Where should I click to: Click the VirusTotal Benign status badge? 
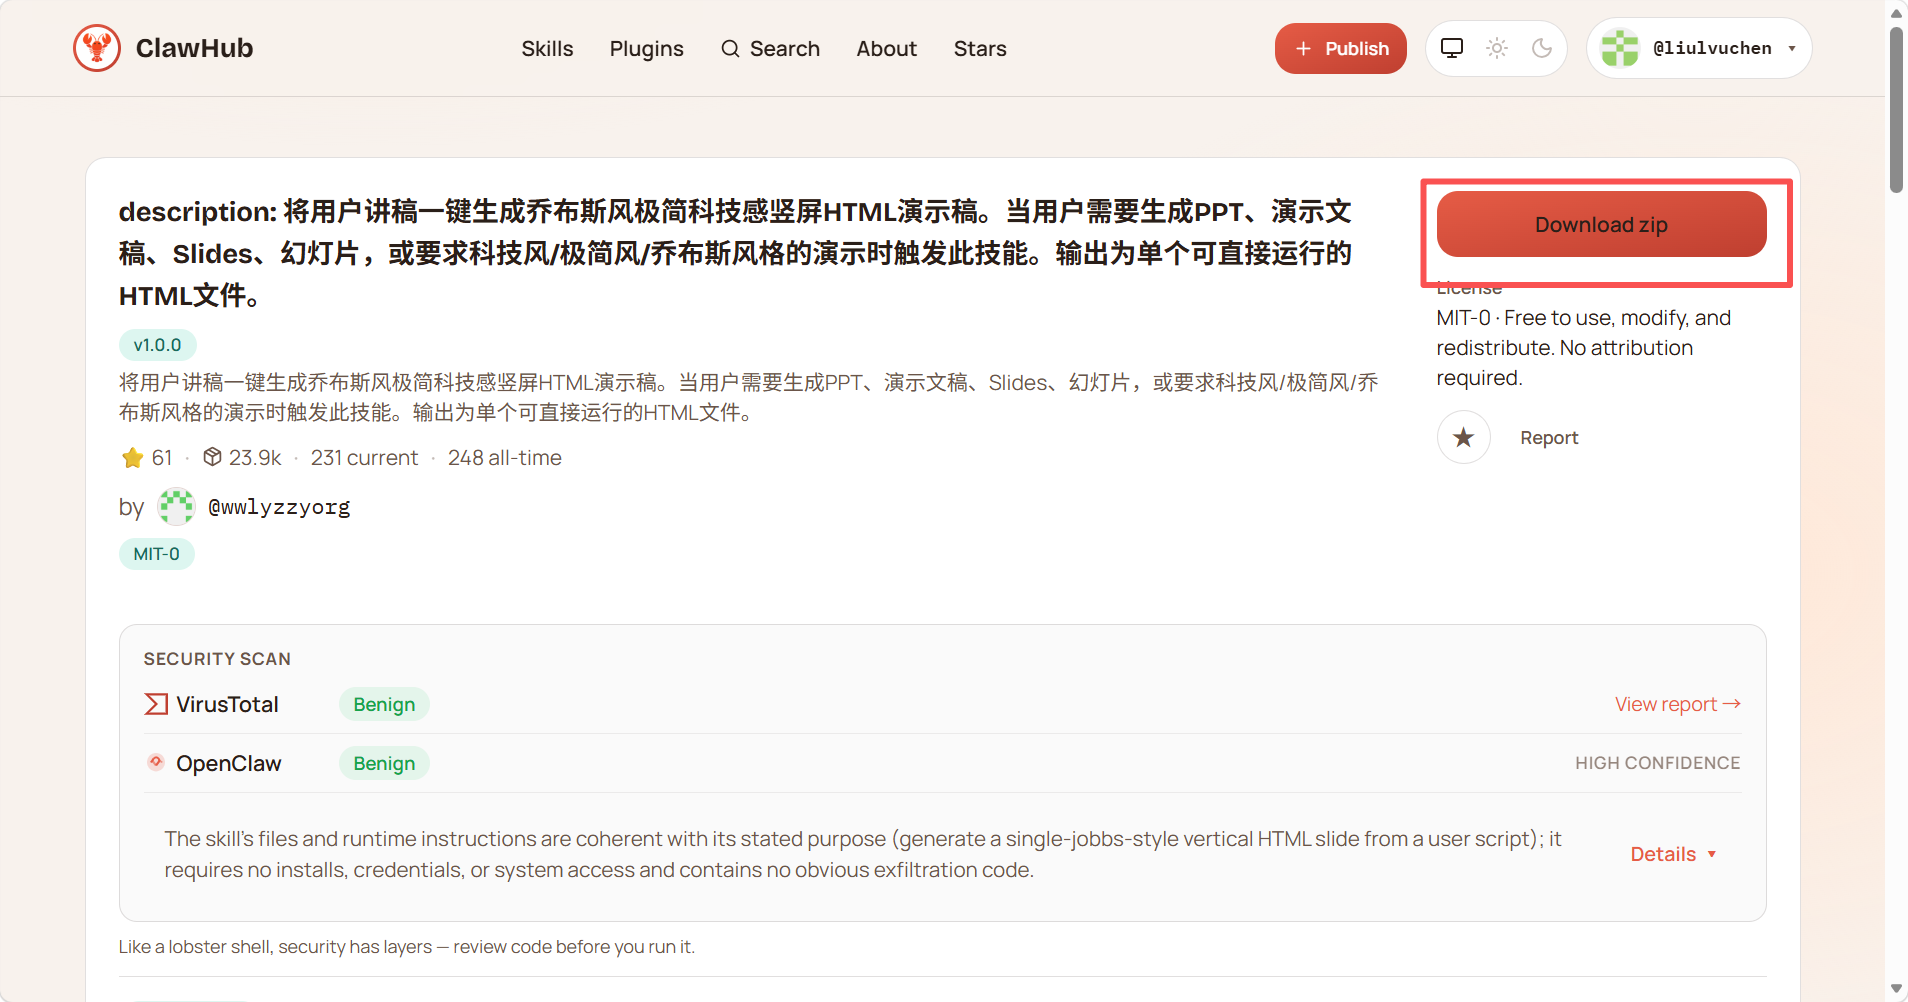(384, 704)
